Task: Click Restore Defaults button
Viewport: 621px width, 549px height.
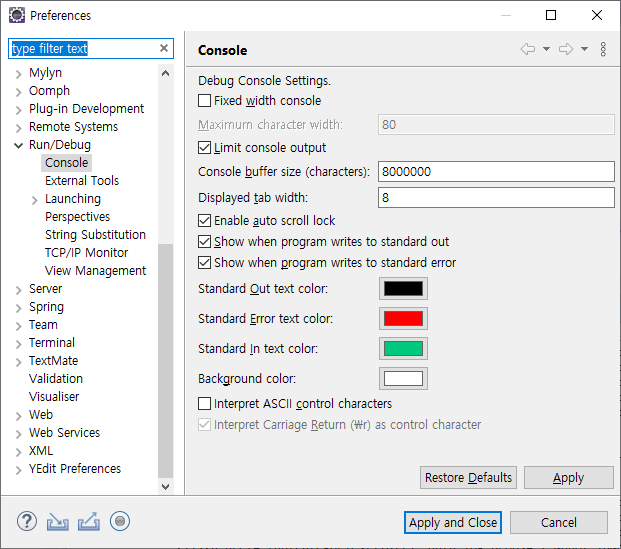Action: 468,478
